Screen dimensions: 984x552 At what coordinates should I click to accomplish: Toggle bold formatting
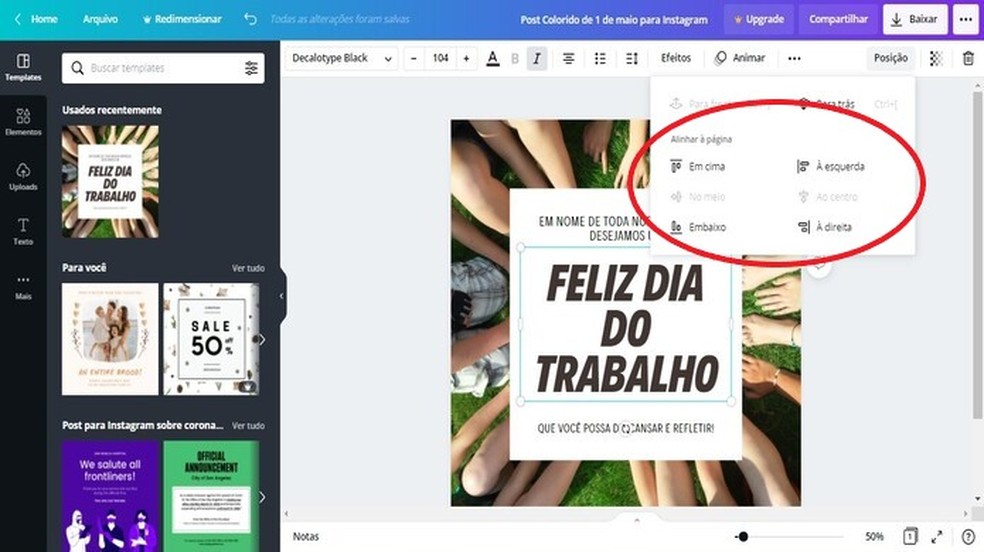point(515,59)
